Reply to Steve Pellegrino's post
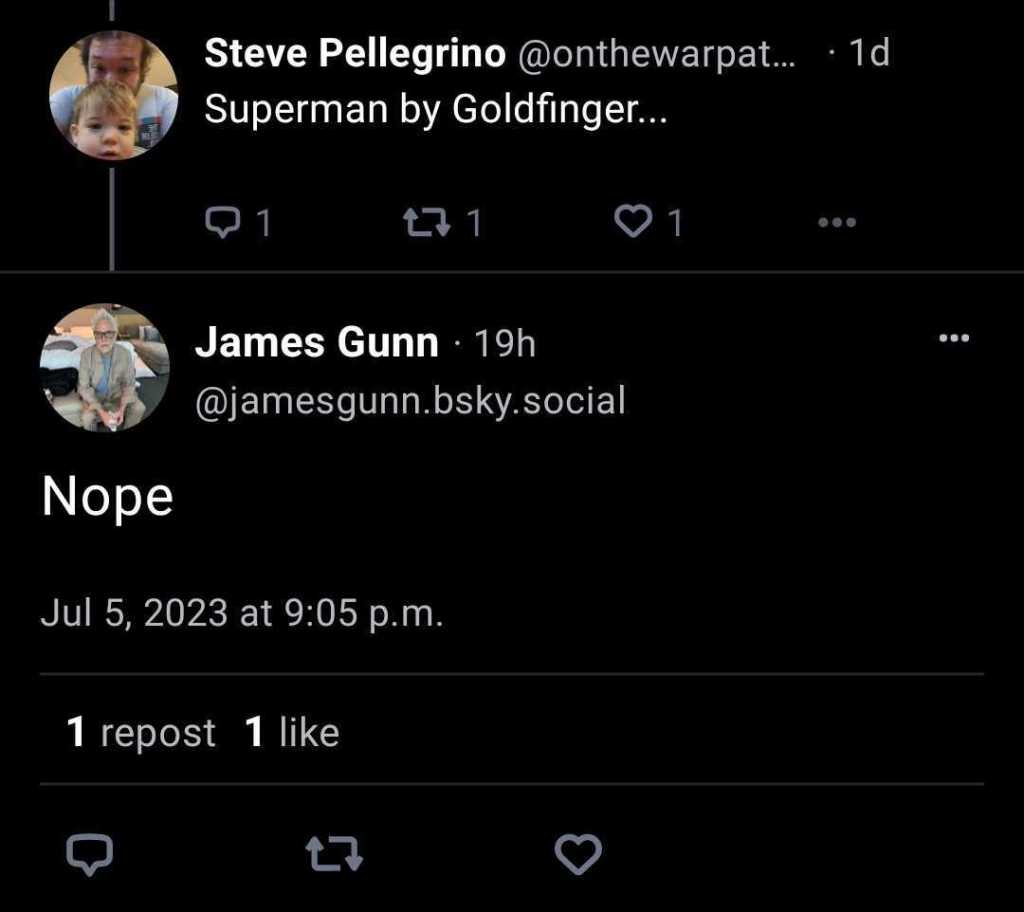This screenshot has width=1024, height=912. point(218,222)
